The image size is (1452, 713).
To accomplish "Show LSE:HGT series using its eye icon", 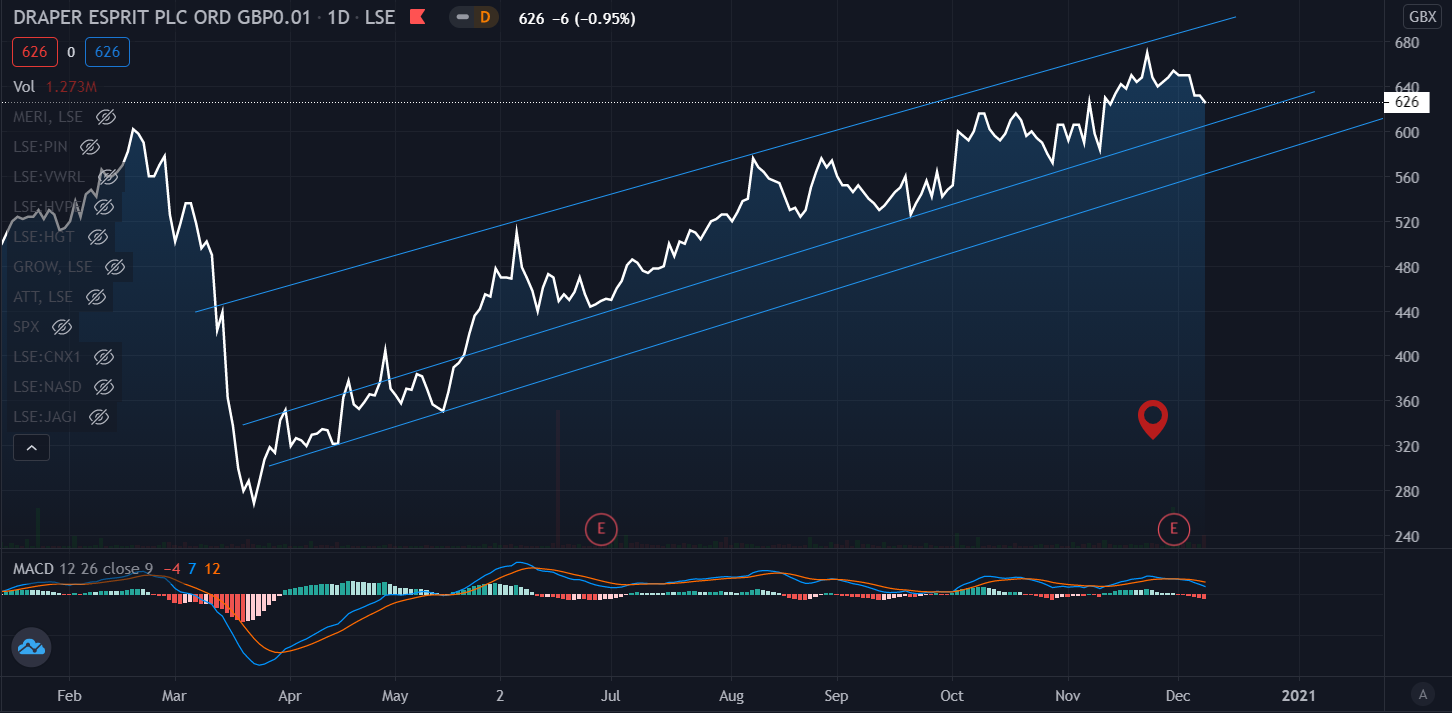I will click(x=97, y=237).
